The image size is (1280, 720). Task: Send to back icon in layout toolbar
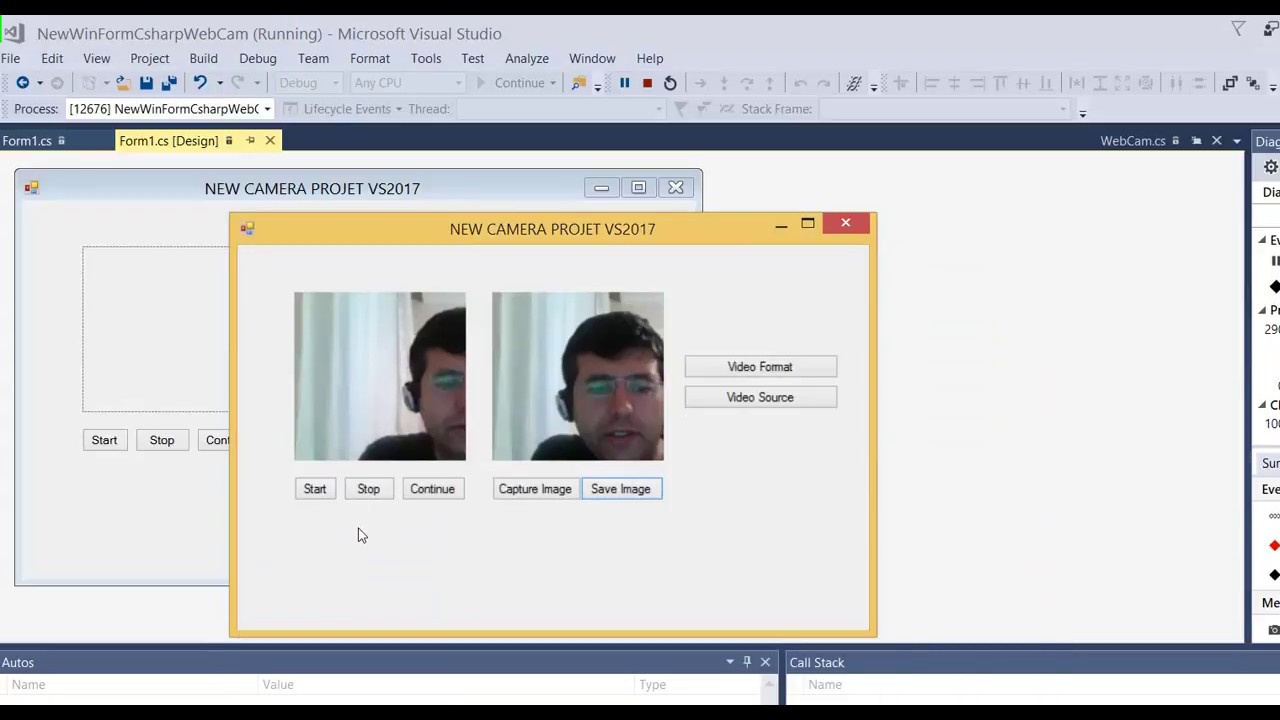point(1253,83)
